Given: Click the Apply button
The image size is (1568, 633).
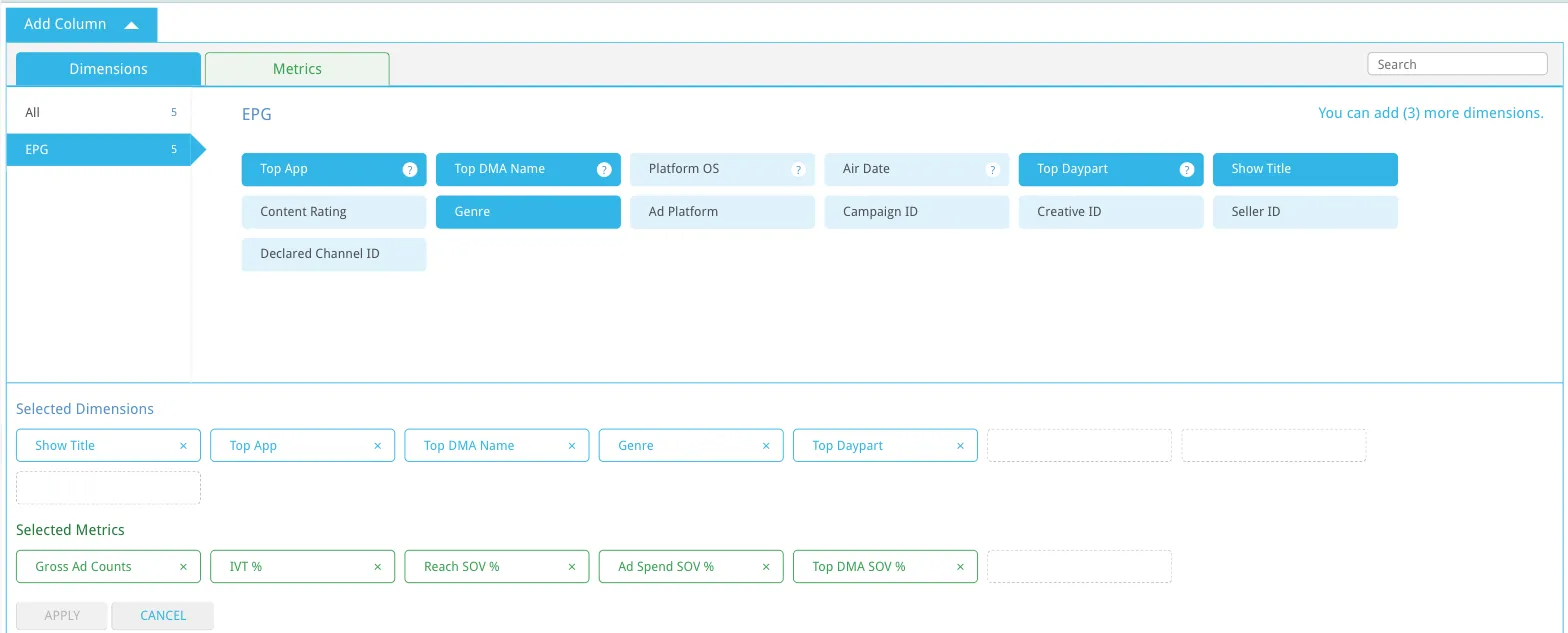Looking at the screenshot, I should [x=62, y=616].
